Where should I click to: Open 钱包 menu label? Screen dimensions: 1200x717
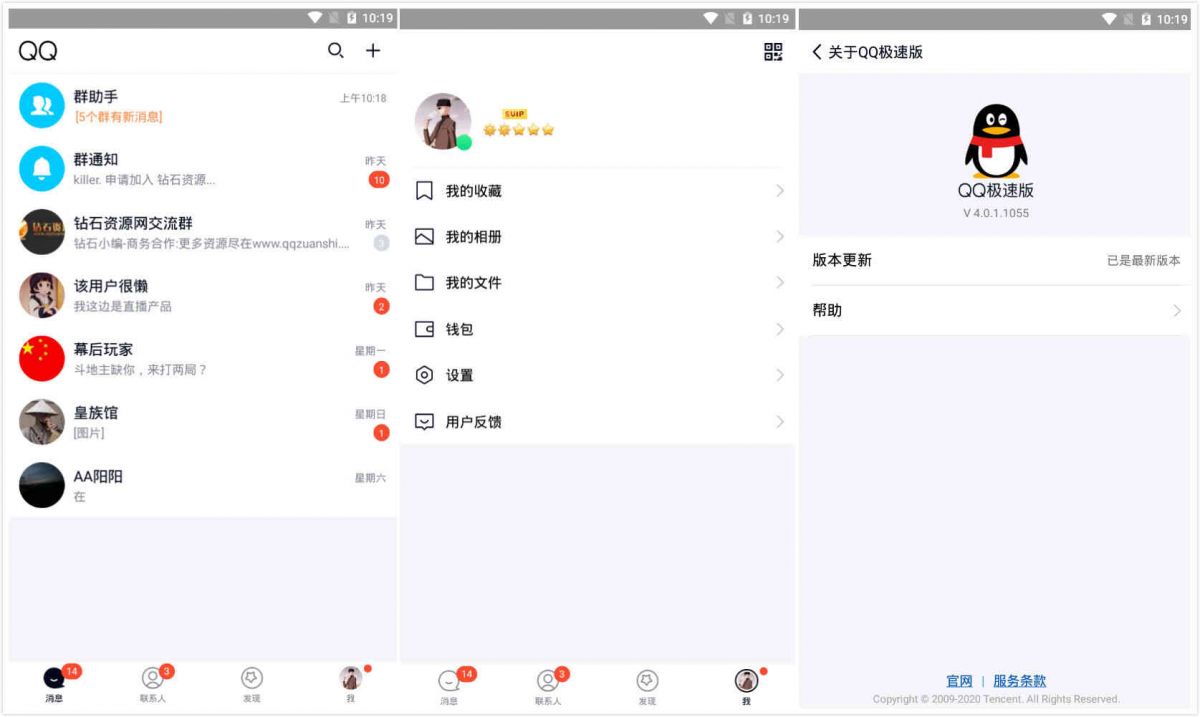pos(459,329)
